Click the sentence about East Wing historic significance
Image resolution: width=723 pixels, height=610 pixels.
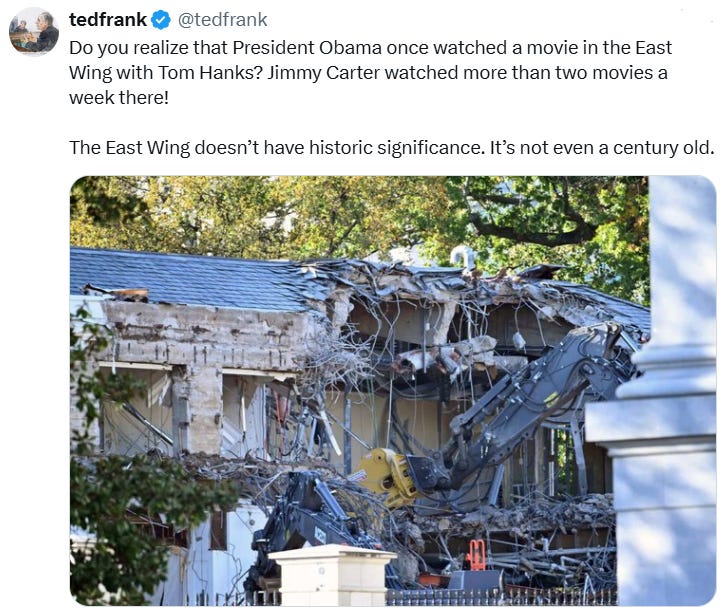click(391, 148)
